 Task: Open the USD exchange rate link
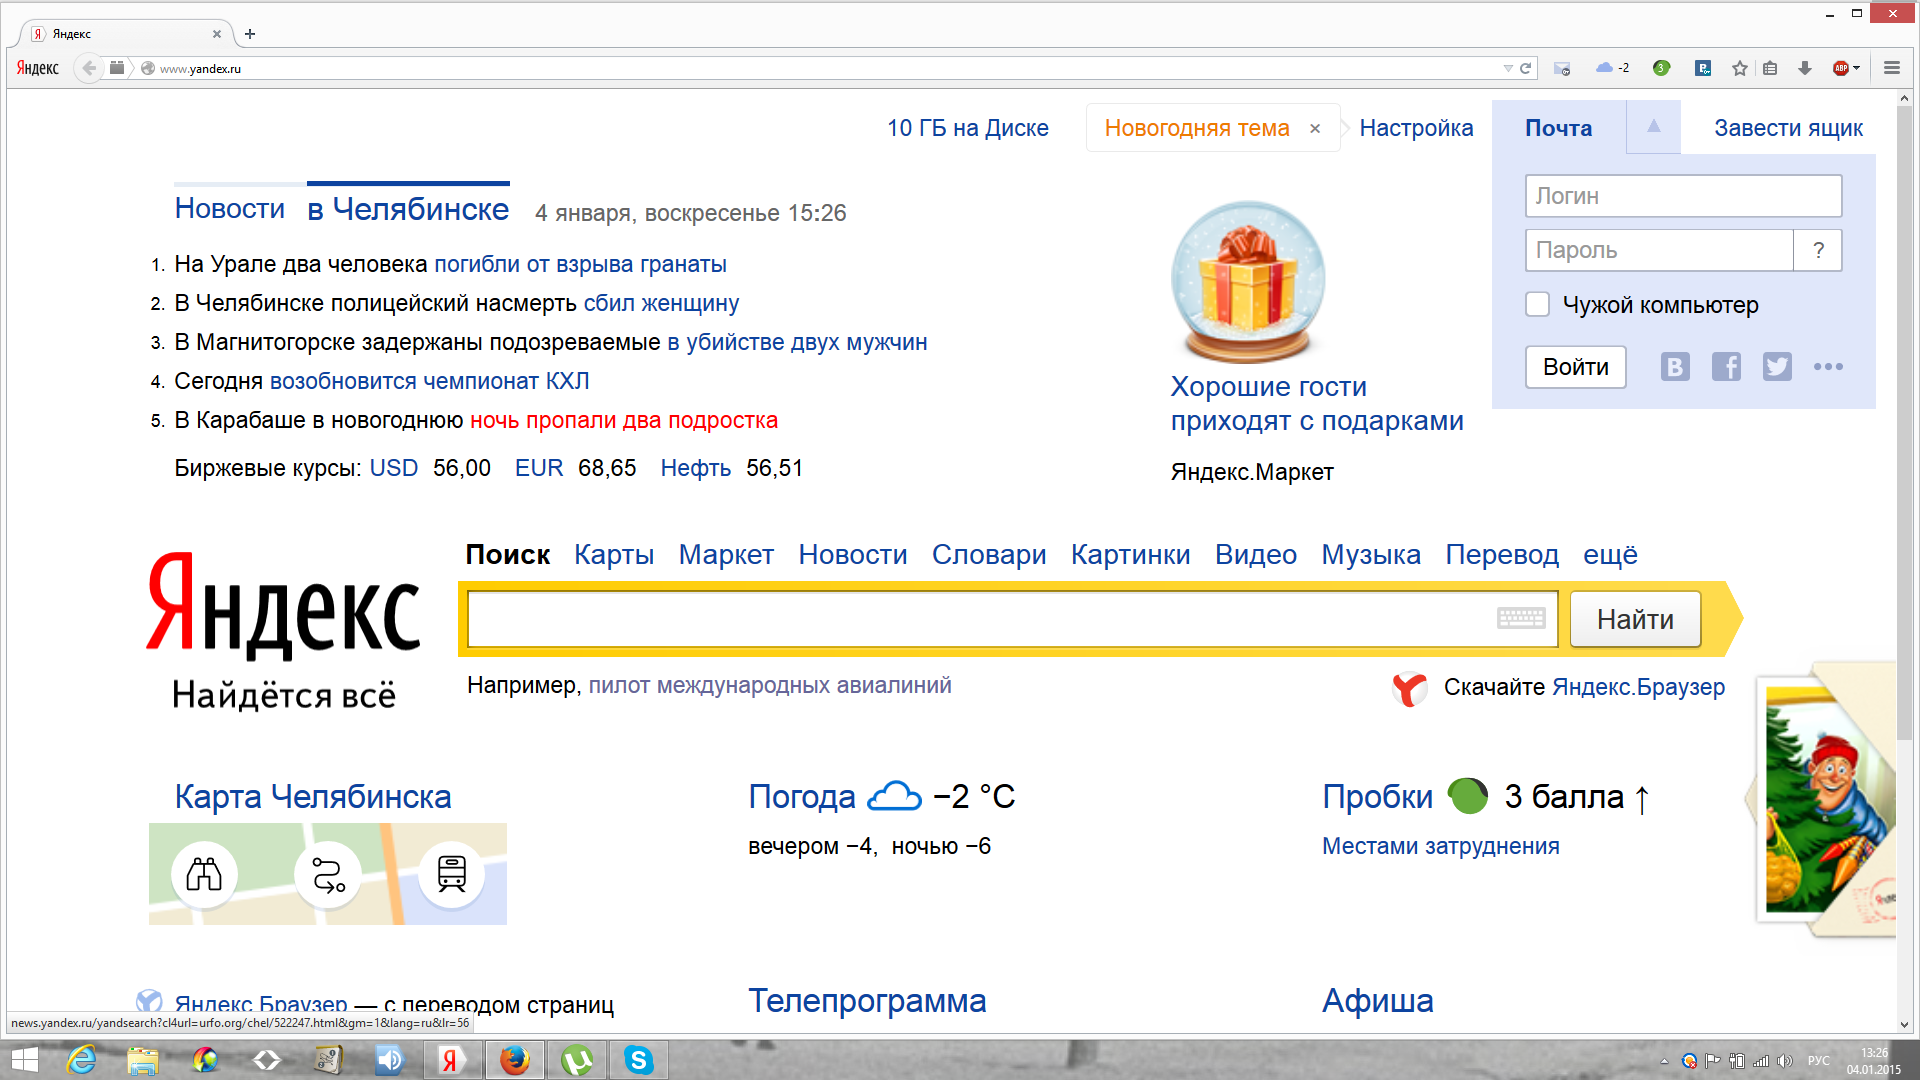pyautogui.click(x=394, y=468)
